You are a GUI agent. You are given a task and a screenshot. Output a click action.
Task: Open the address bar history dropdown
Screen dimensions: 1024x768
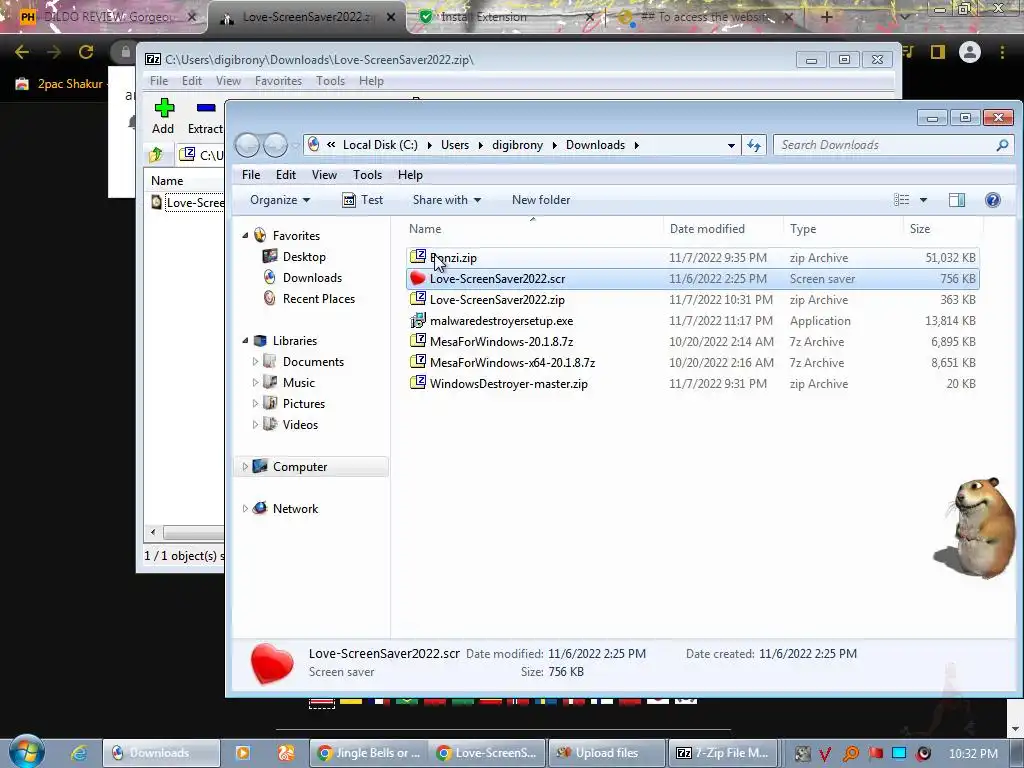coord(731,146)
